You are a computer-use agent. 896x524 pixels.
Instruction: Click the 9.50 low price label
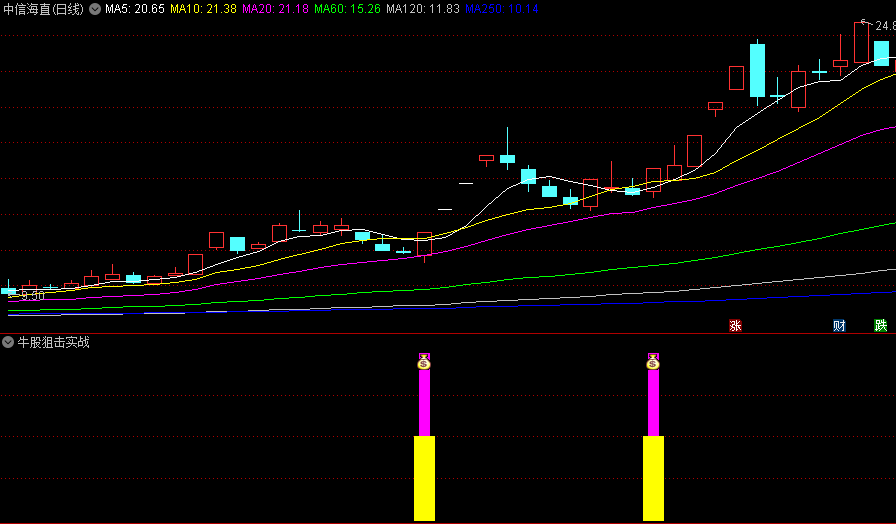click(32, 295)
